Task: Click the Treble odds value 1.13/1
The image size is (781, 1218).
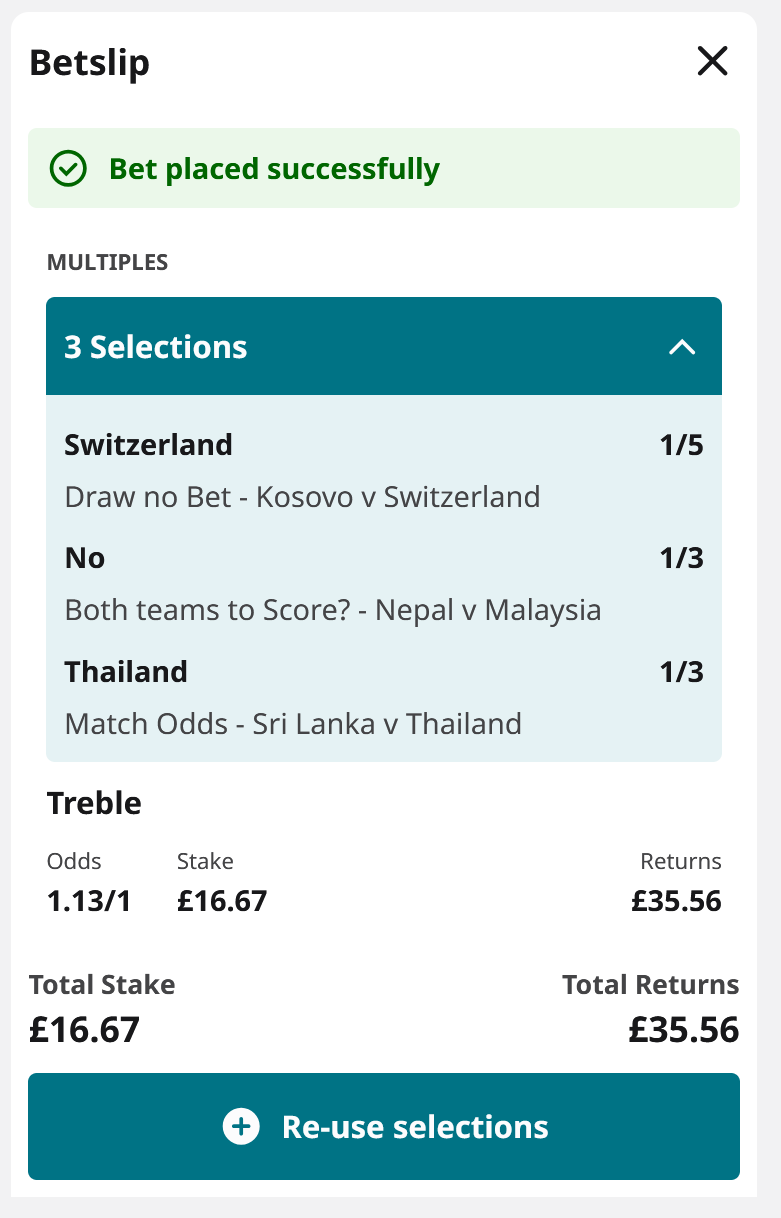Action: (x=89, y=901)
